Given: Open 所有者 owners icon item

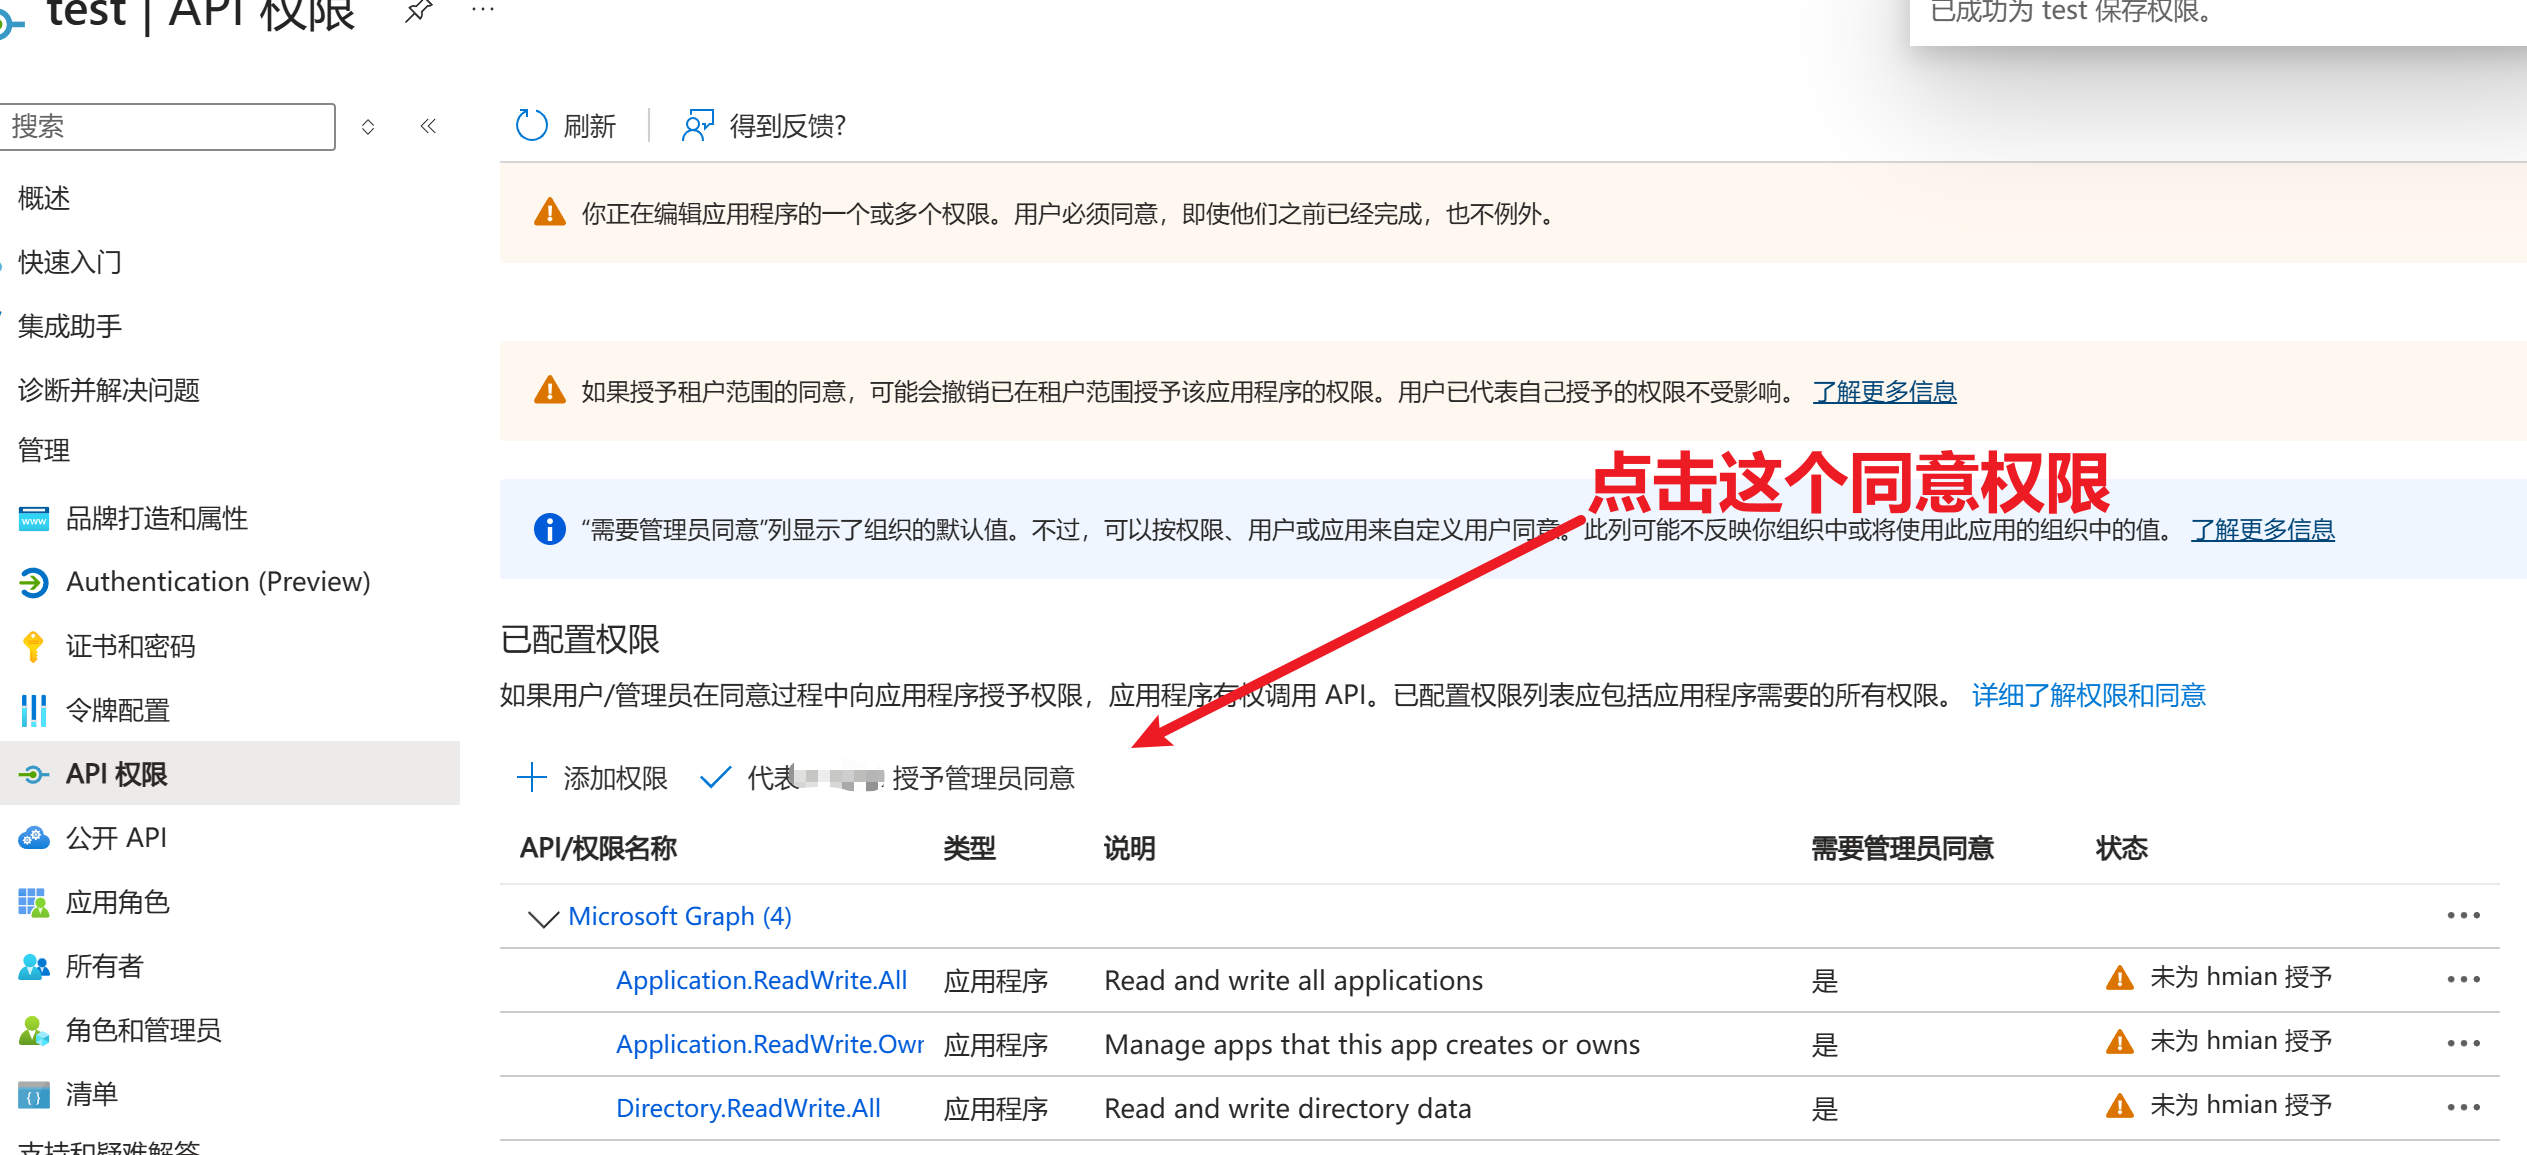Looking at the screenshot, I should 33,966.
